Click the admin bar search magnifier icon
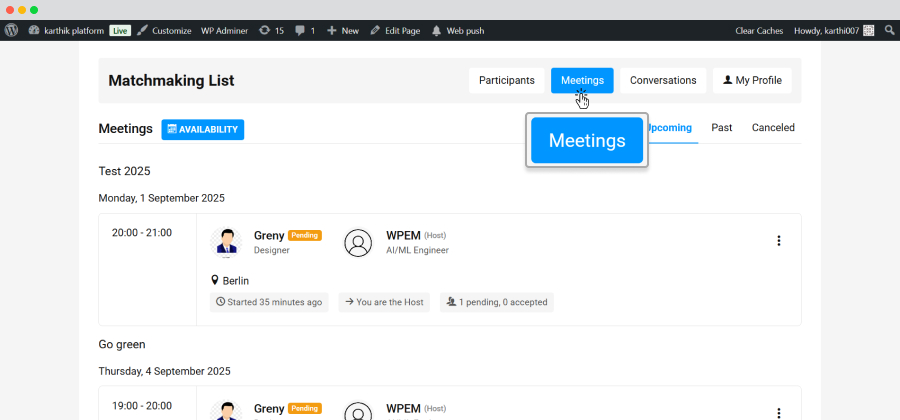900x420 pixels. pyautogui.click(x=890, y=31)
